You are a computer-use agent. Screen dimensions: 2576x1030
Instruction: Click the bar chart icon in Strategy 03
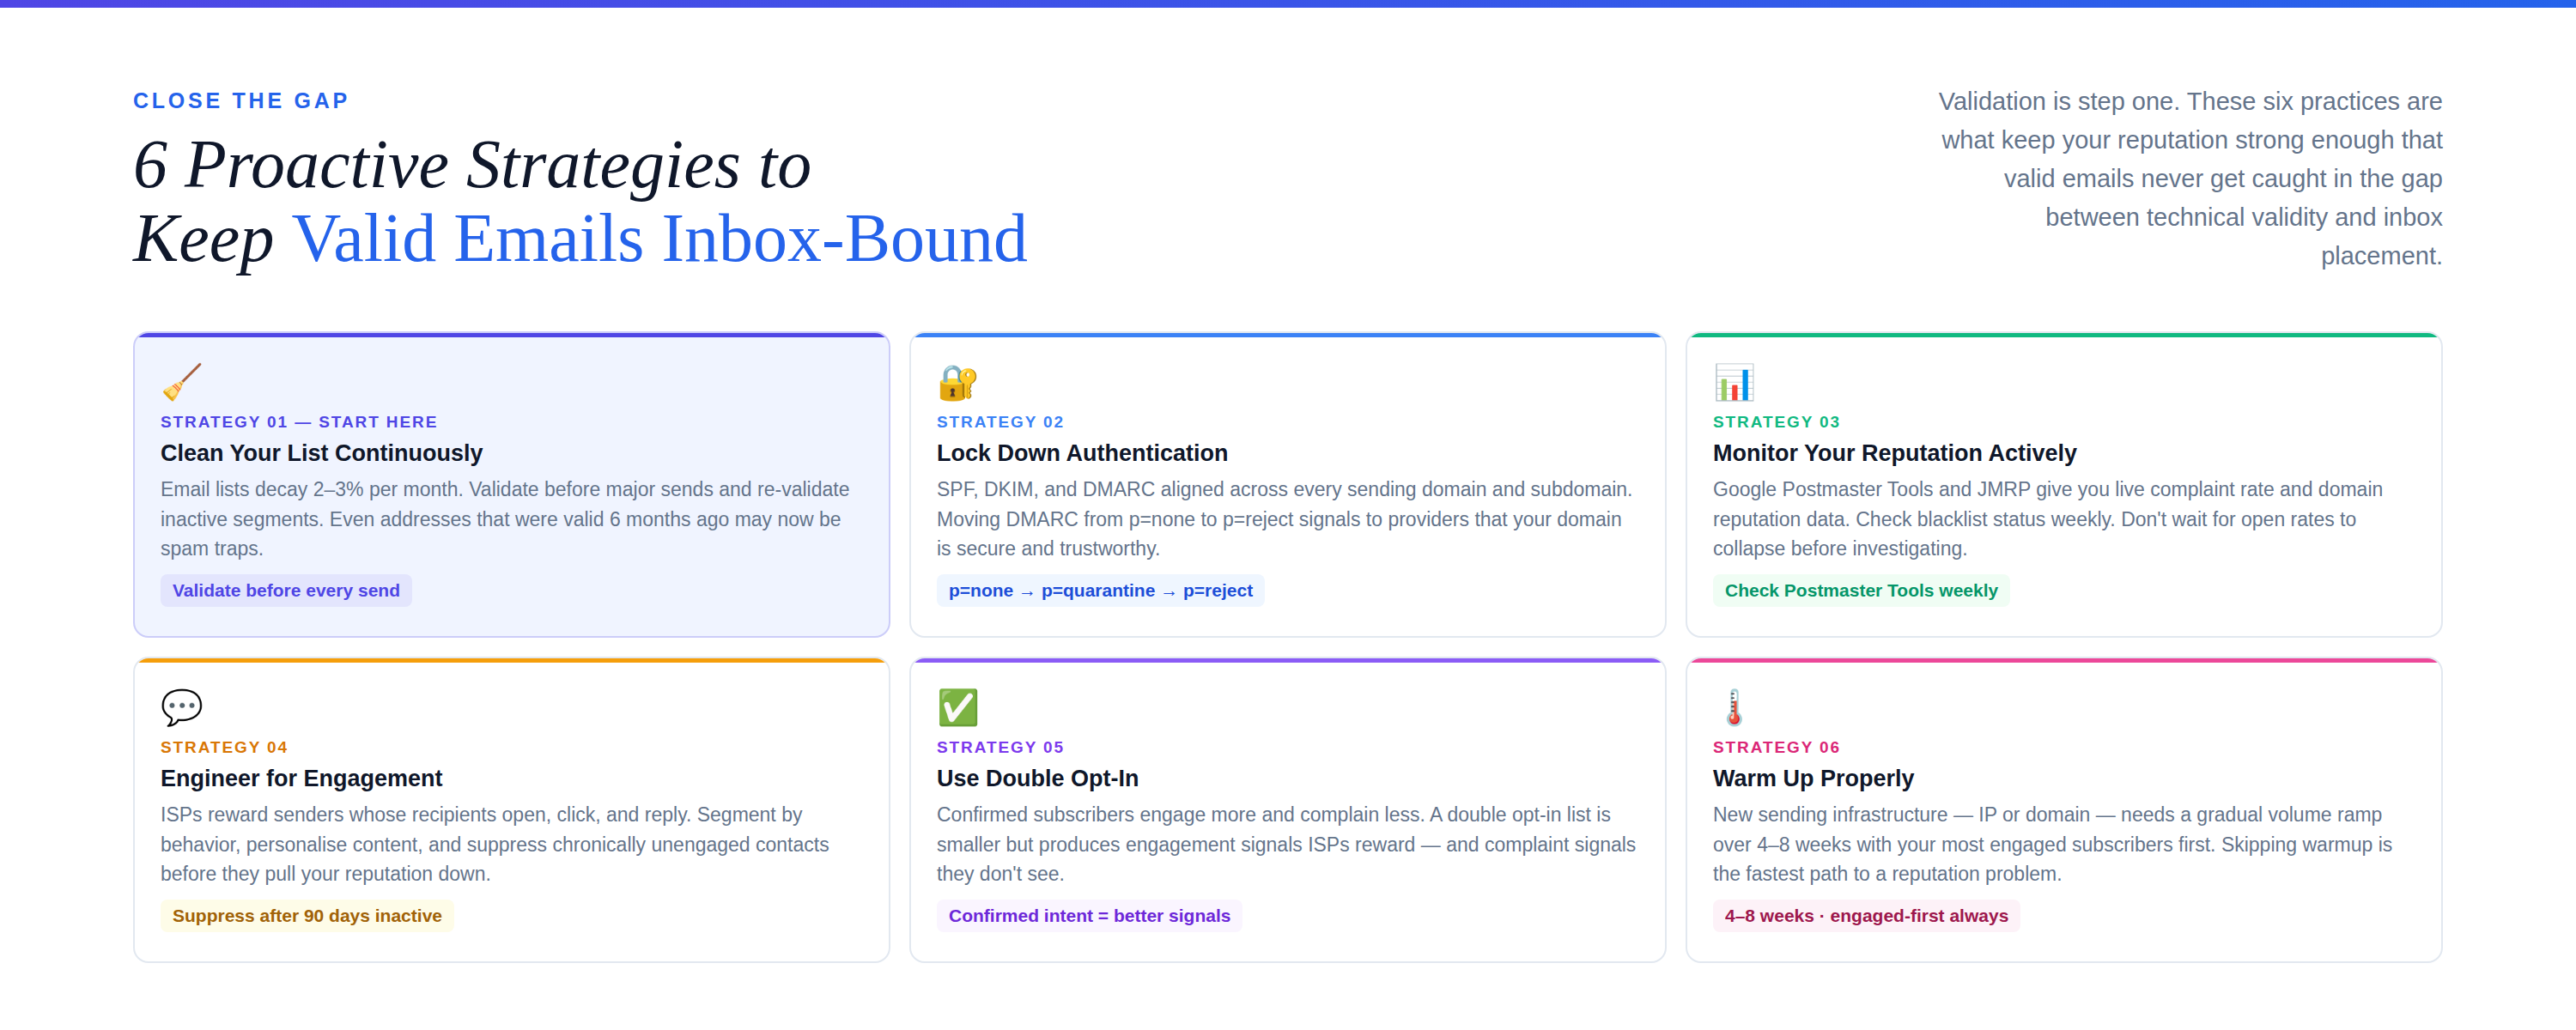[1734, 382]
